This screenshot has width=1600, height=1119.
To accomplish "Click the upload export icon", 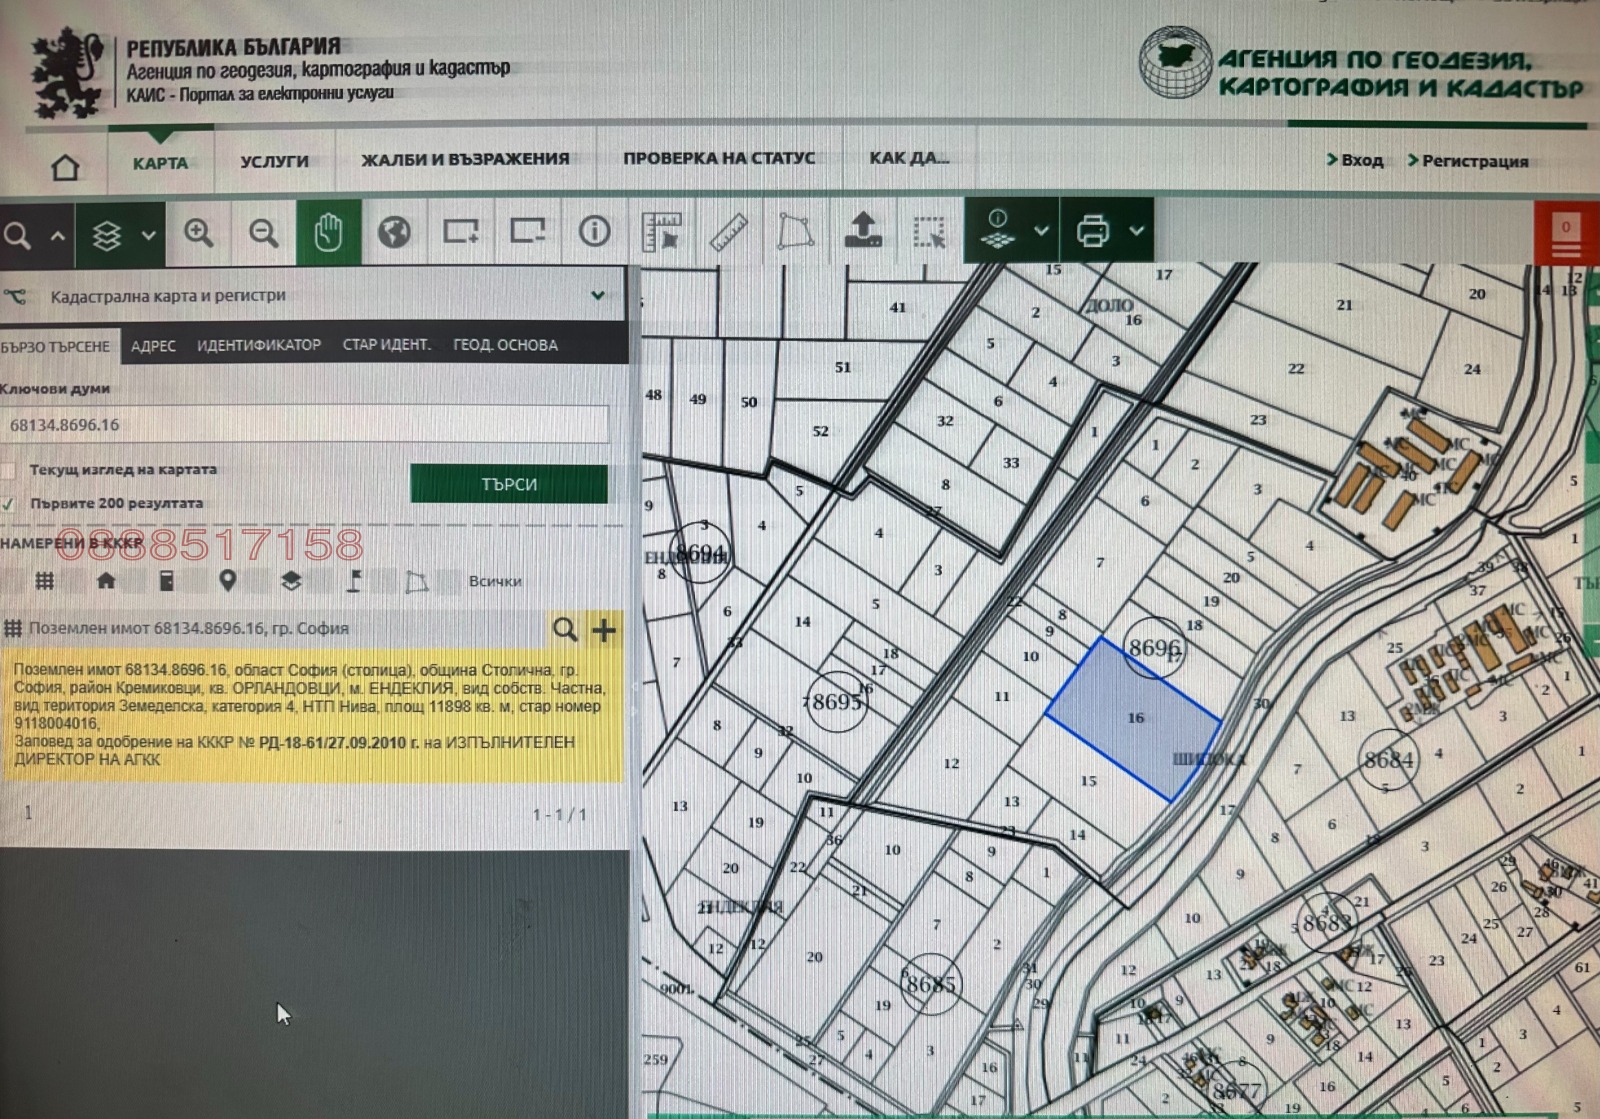I will pos(862,231).
